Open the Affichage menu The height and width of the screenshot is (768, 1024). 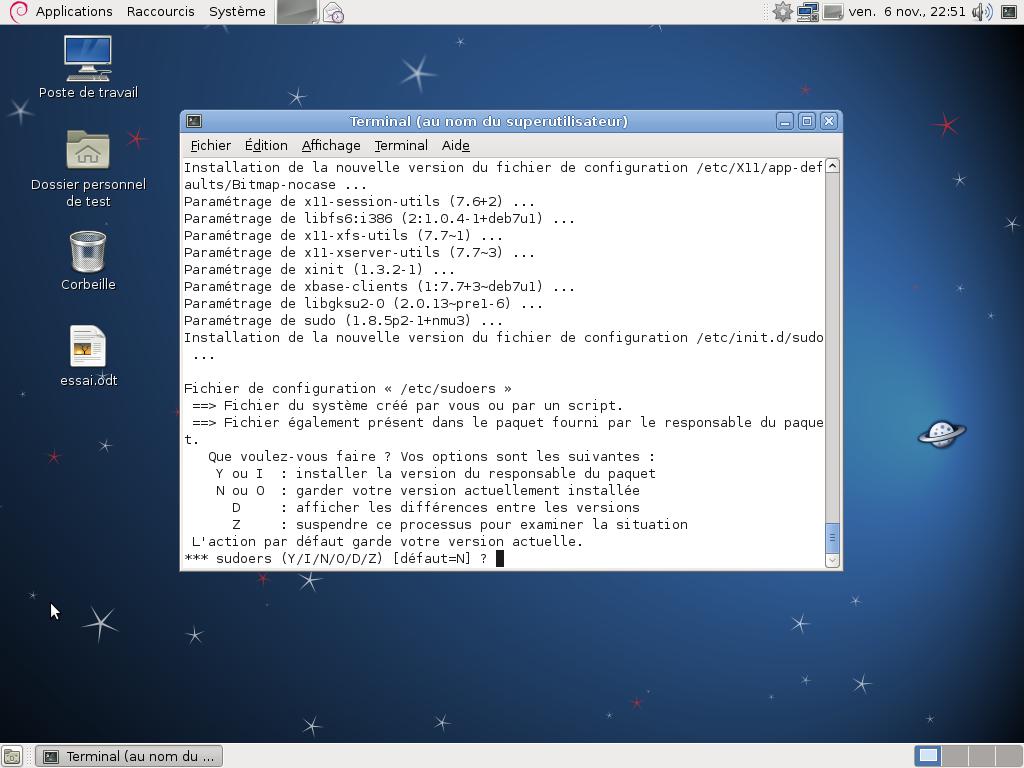pos(331,145)
